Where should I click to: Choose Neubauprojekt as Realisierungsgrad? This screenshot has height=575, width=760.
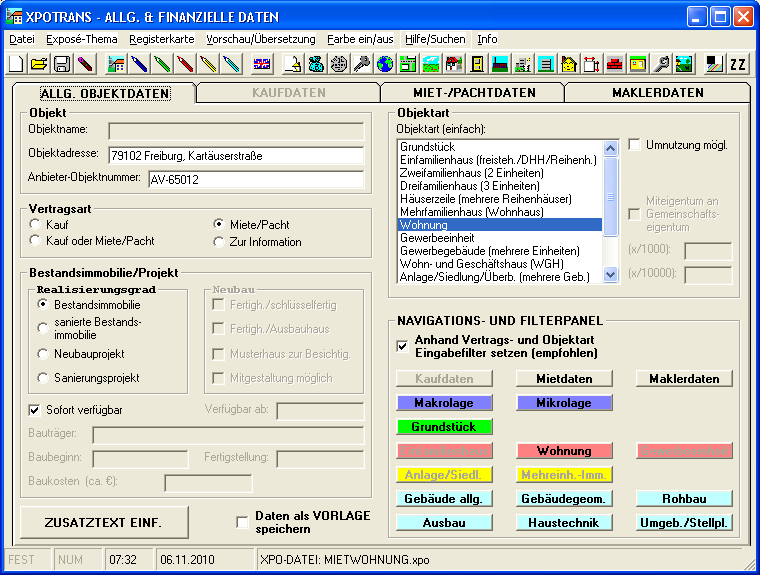pos(43,354)
